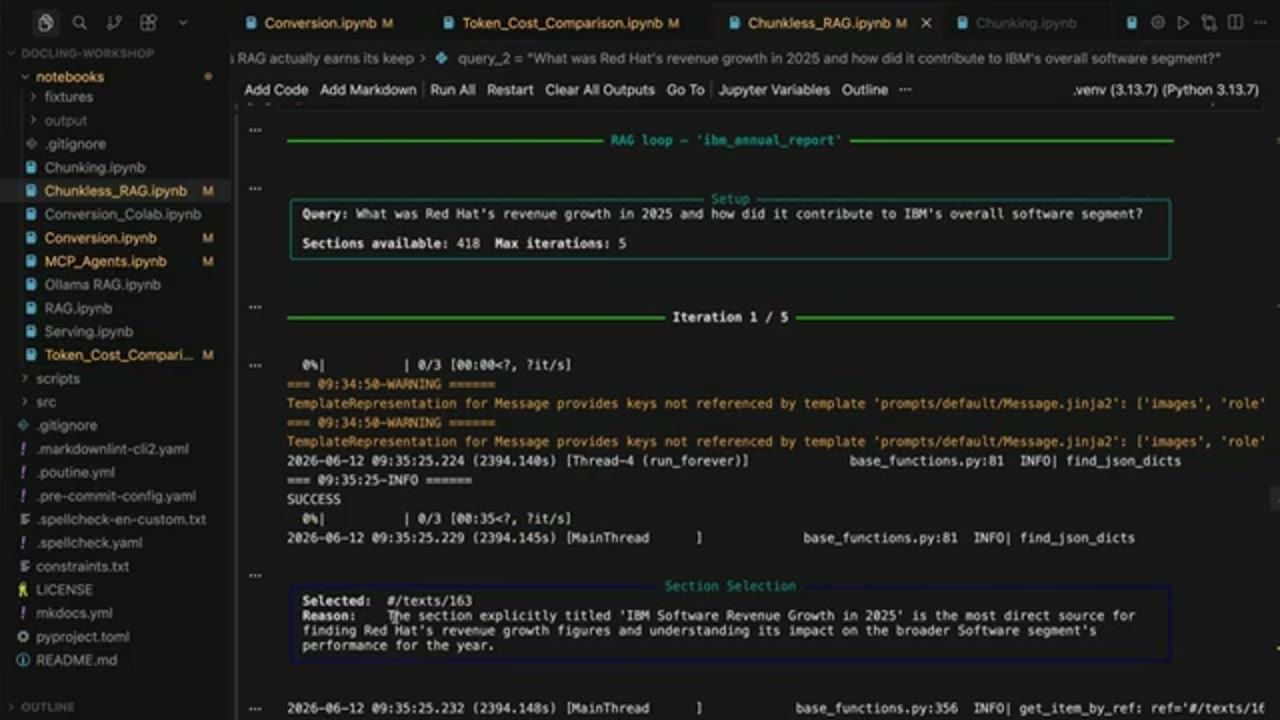This screenshot has width=1280, height=720.
Task: Click Run All in notebook toolbar
Action: pyautogui.click(x=453, y=90)
